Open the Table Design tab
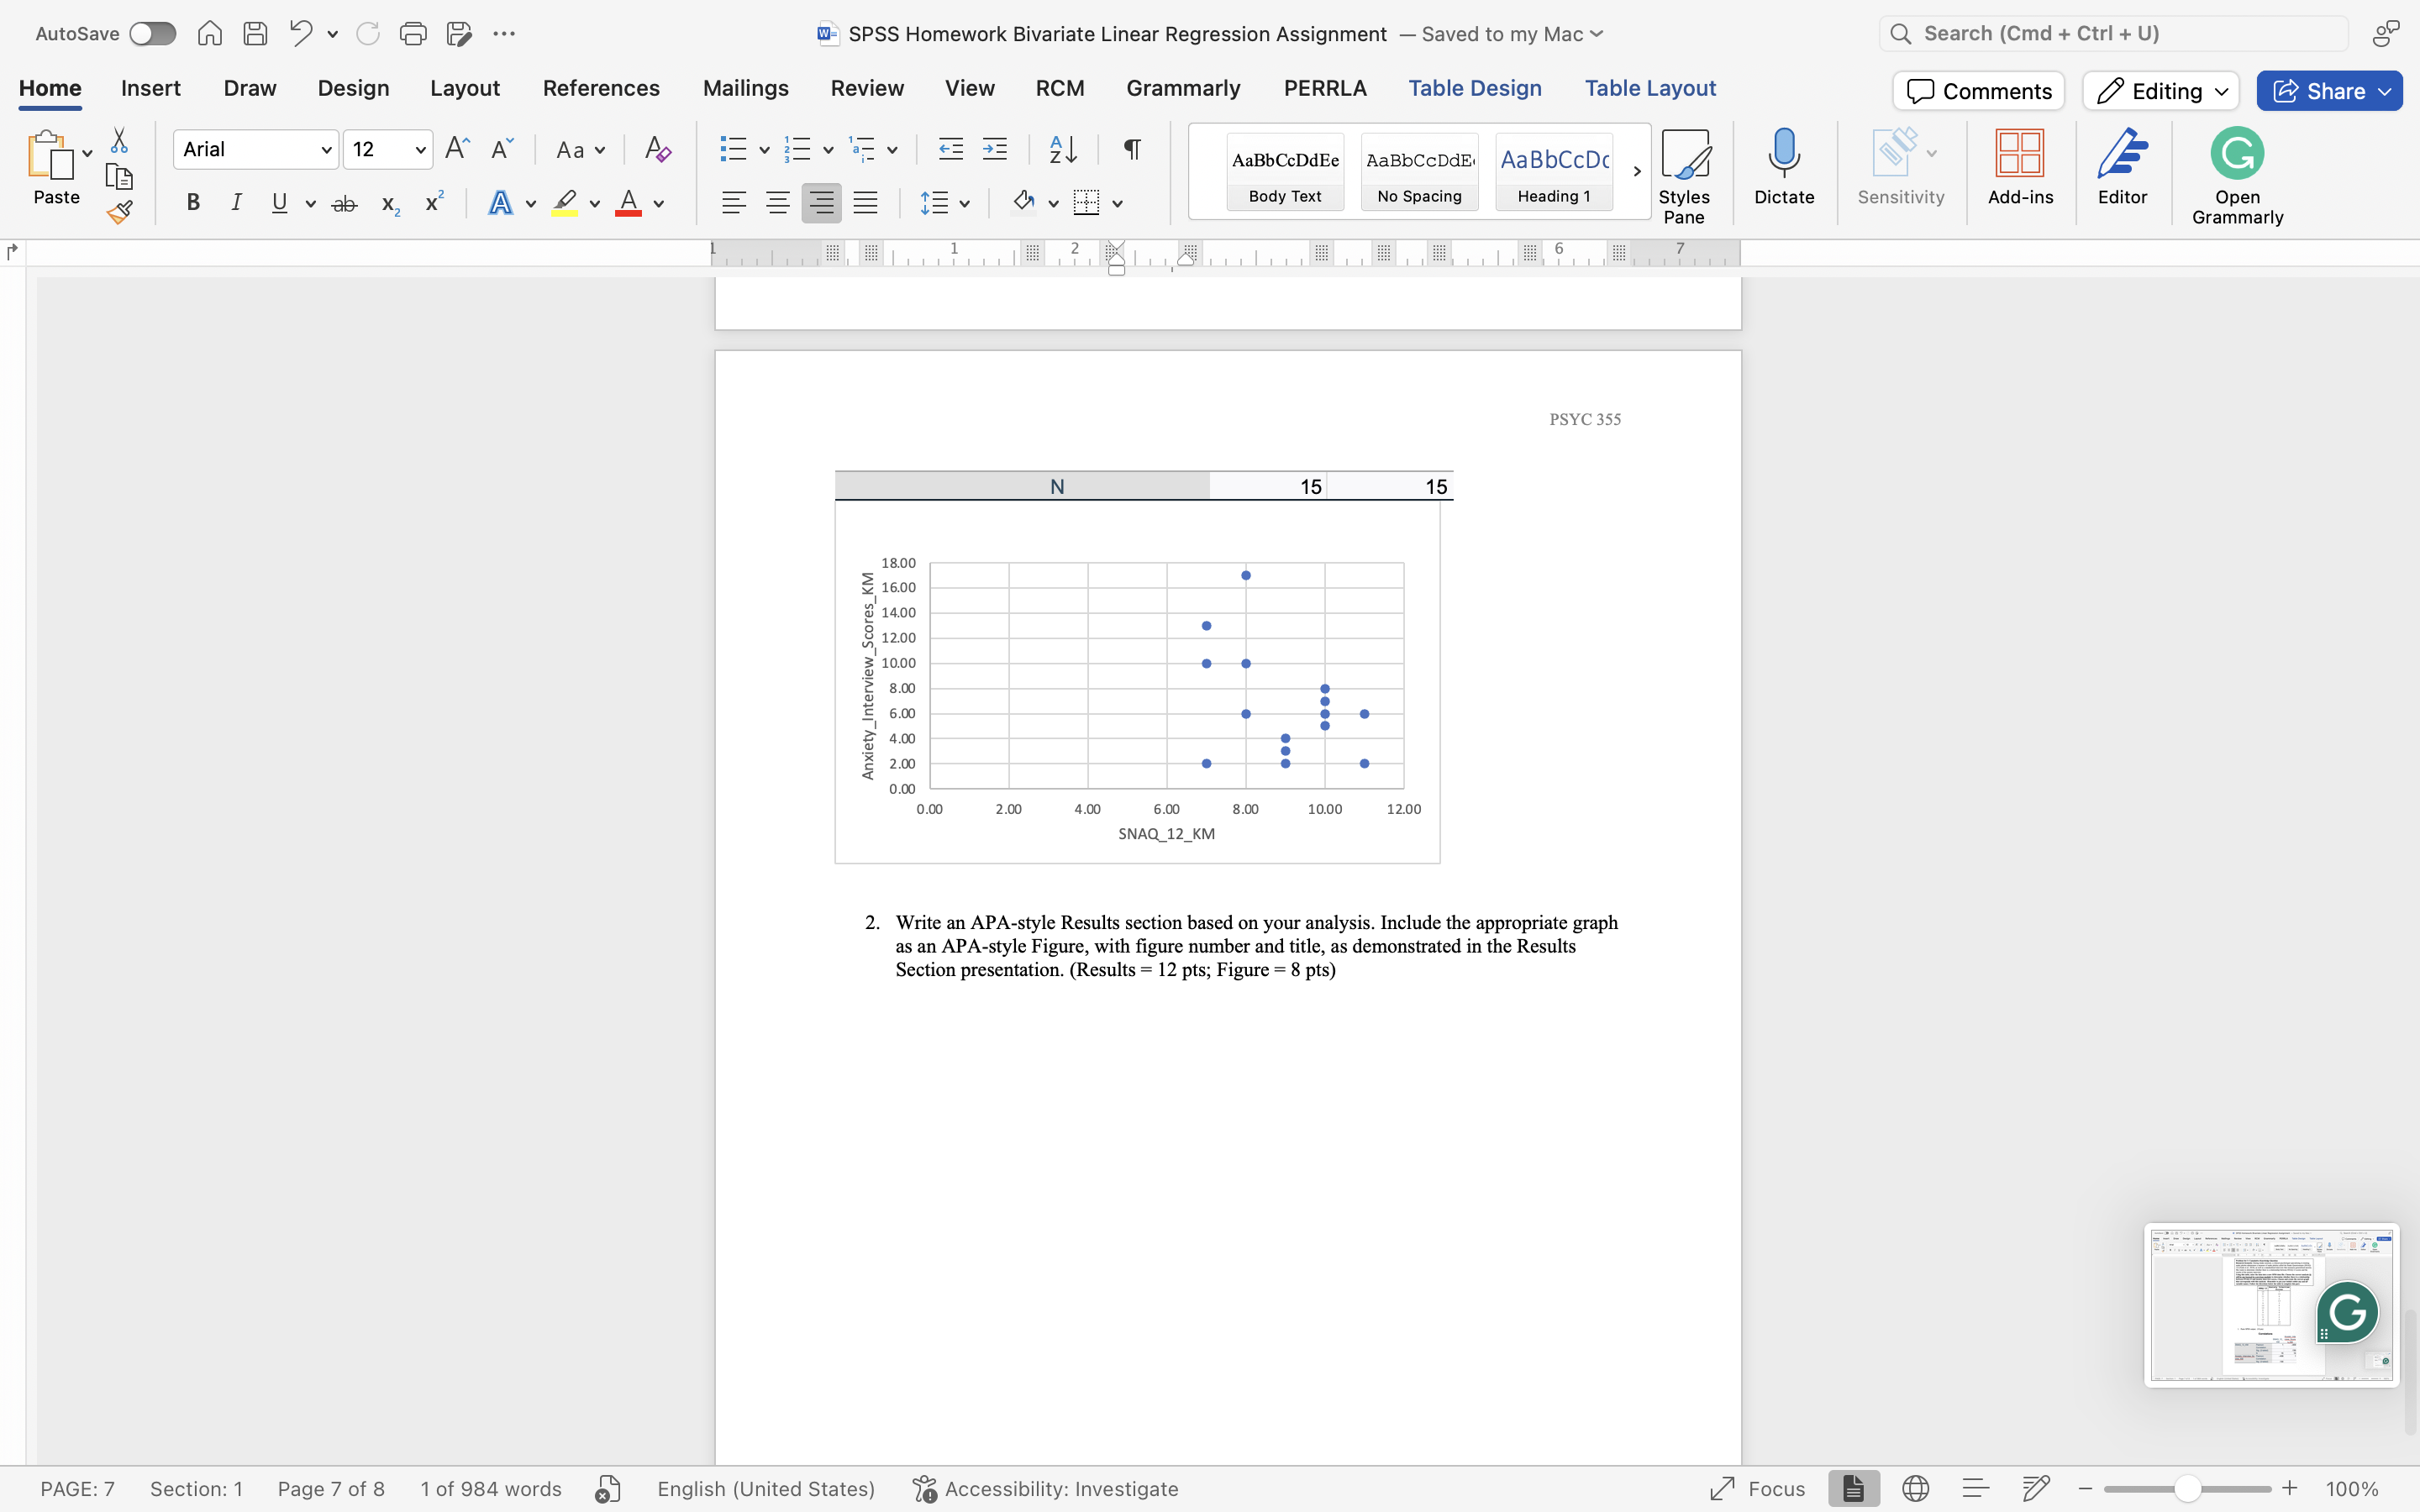The width and height of the screenshot is (2420, 1512). tap(1476, 88)
